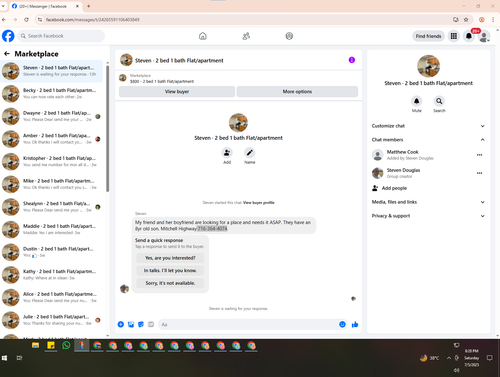Viewport: 500px width, 377px height.
Task: Open options for Matthew Cook member
Action: pyautogui.click(x=479, y=155)
